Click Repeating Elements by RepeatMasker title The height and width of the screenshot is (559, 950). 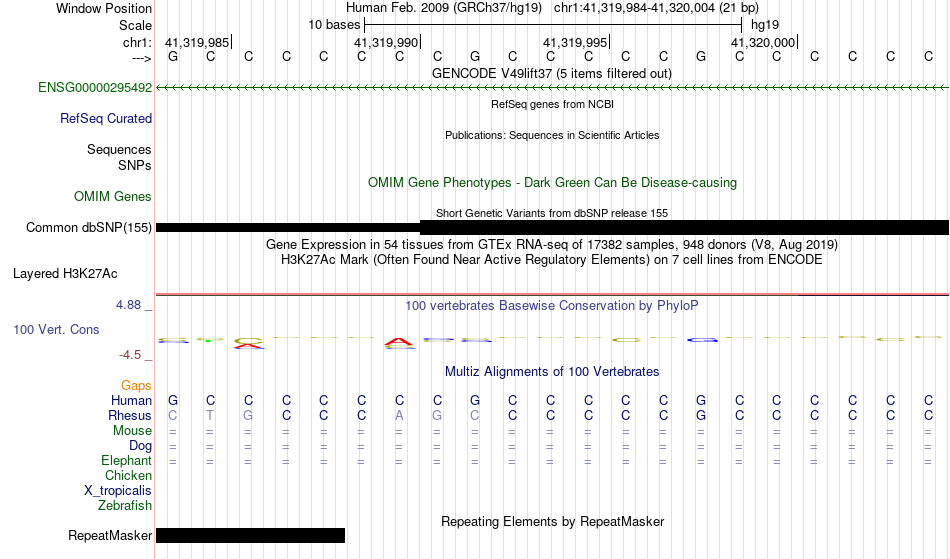[x=553, y=522]
